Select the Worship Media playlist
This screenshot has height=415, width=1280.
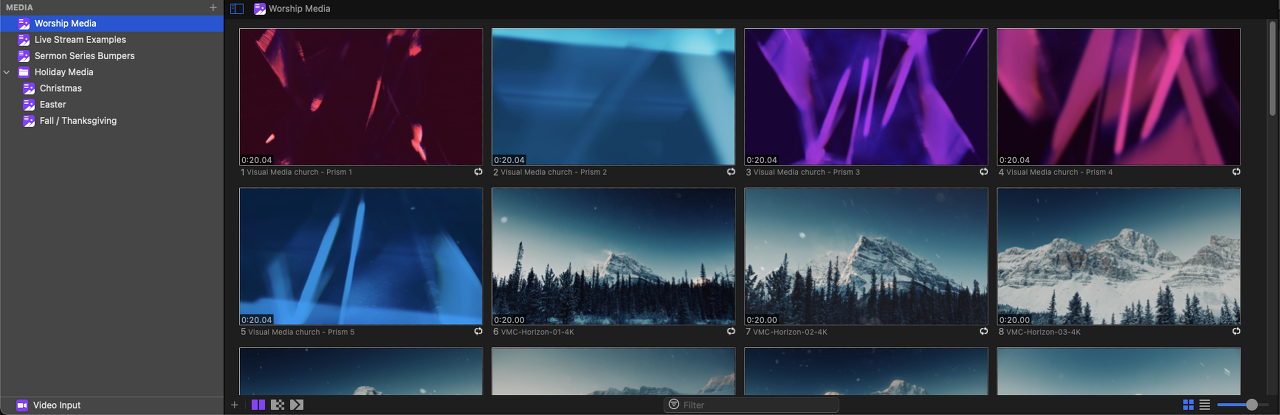point(112,23)
